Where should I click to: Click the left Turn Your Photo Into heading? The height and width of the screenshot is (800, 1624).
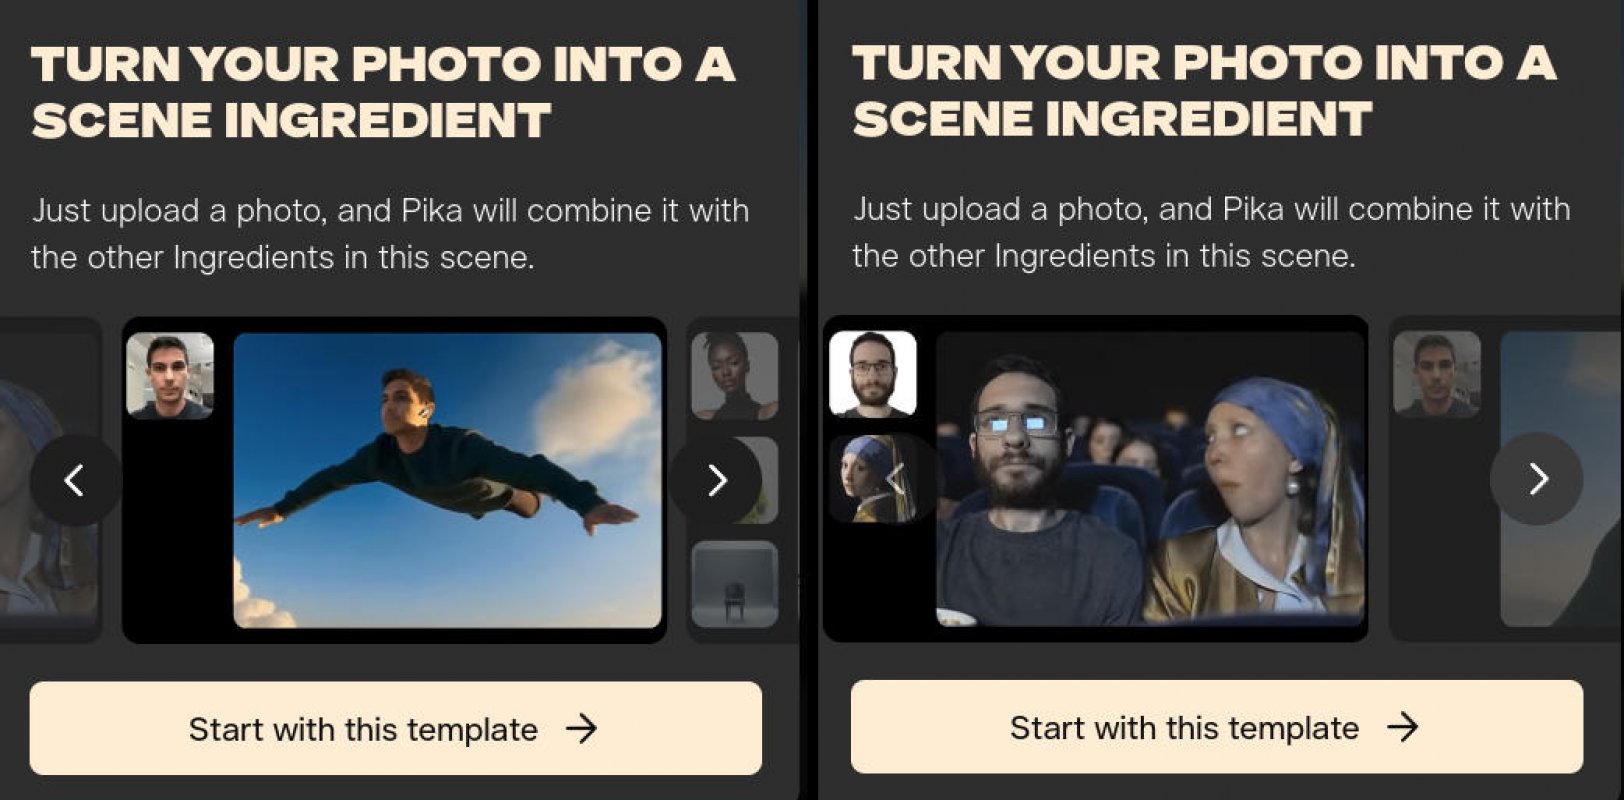(383, 93)
